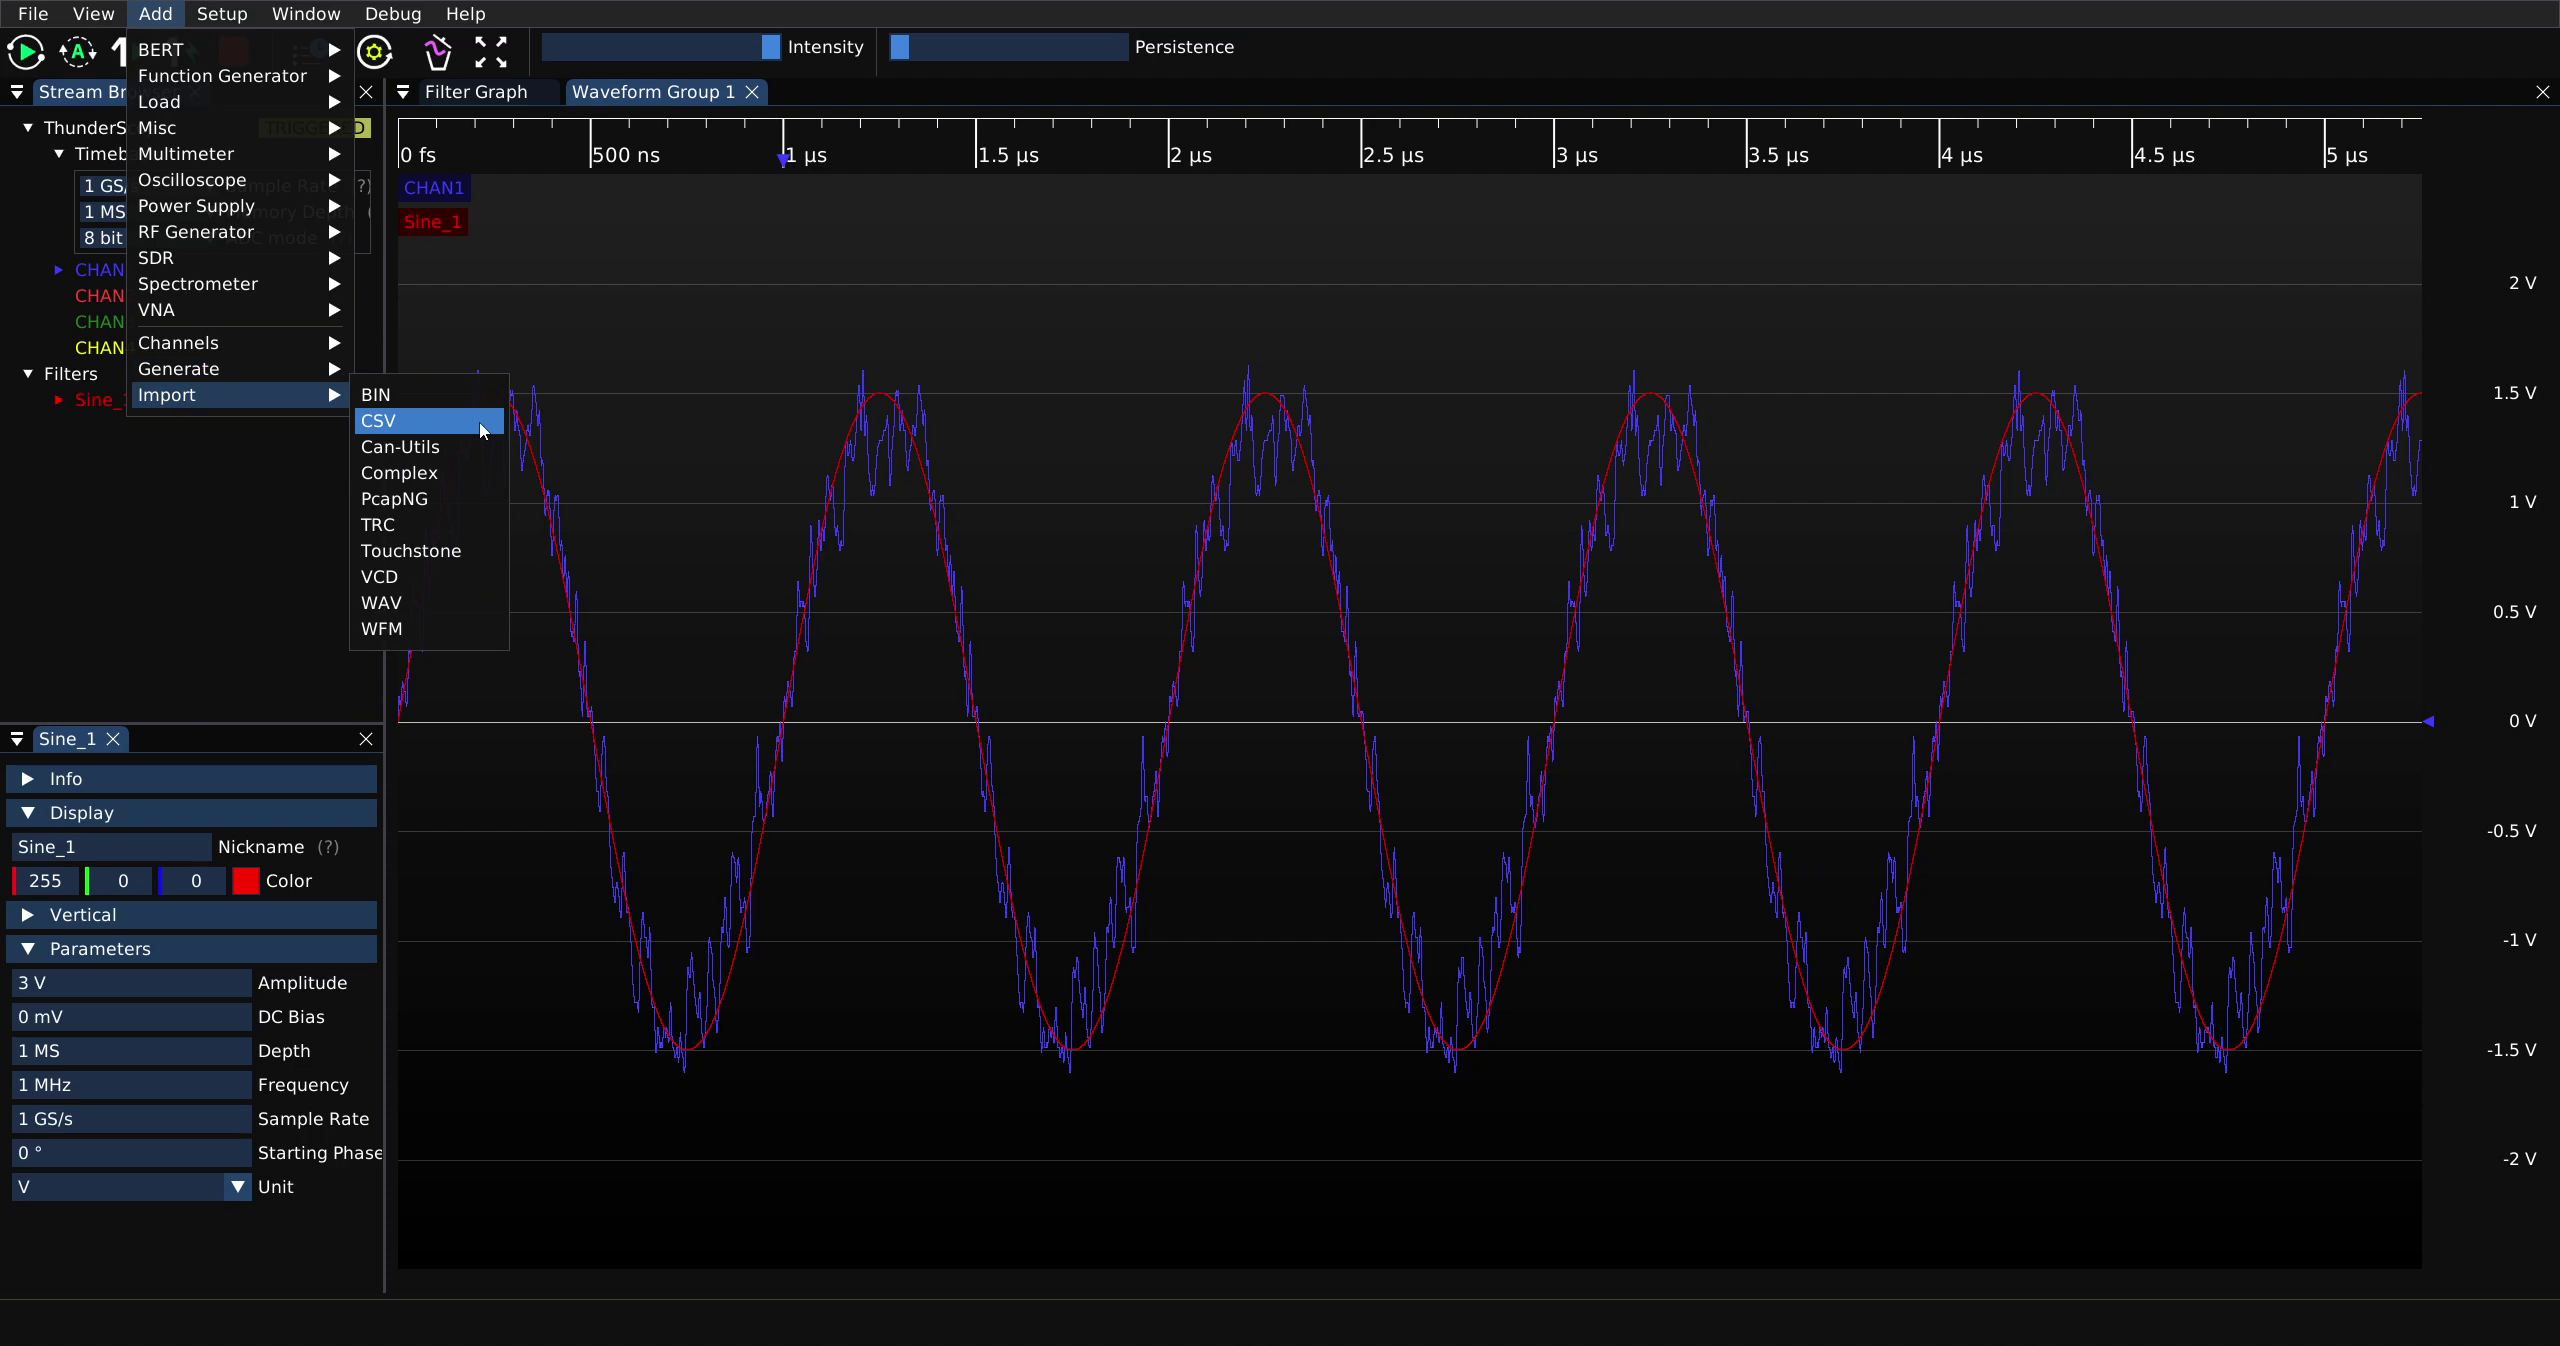Close the Stream Browser dock panel

(x=366, y=92)
